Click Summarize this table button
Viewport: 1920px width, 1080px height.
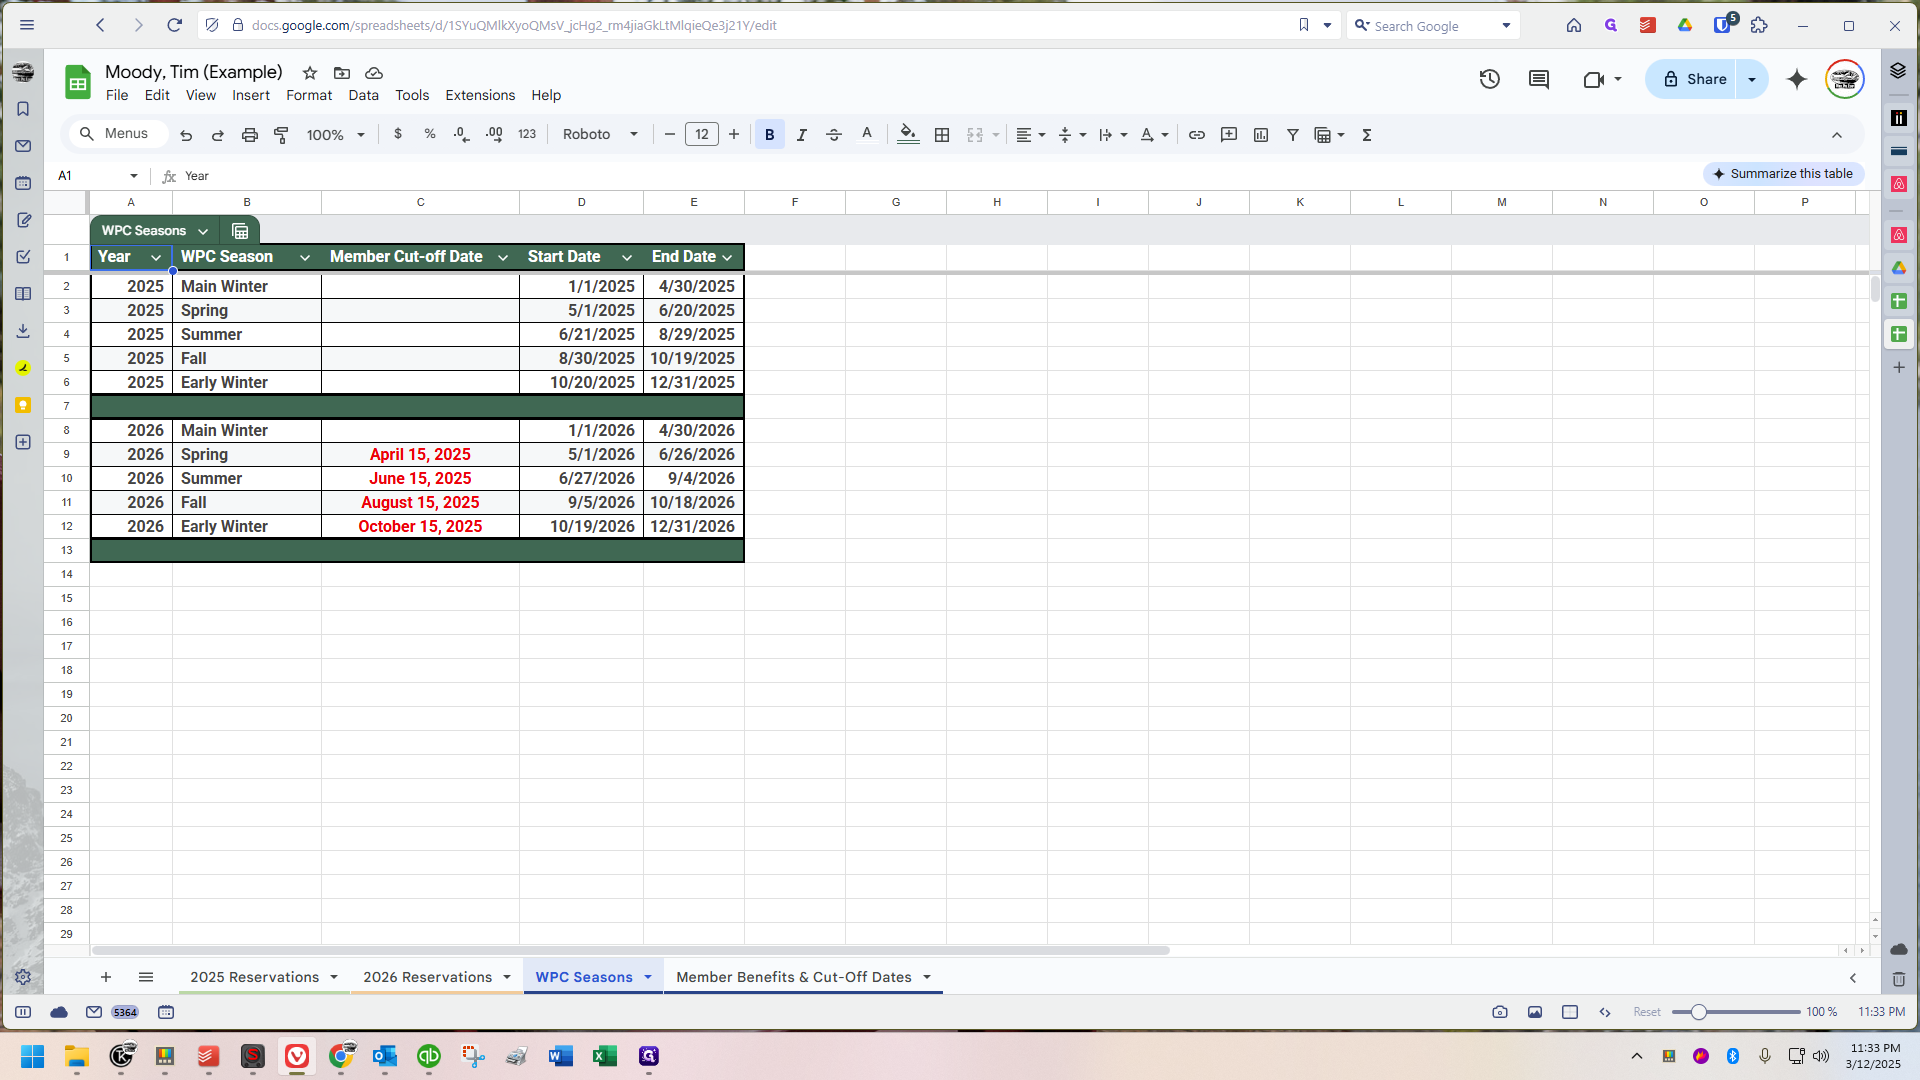1783,174
